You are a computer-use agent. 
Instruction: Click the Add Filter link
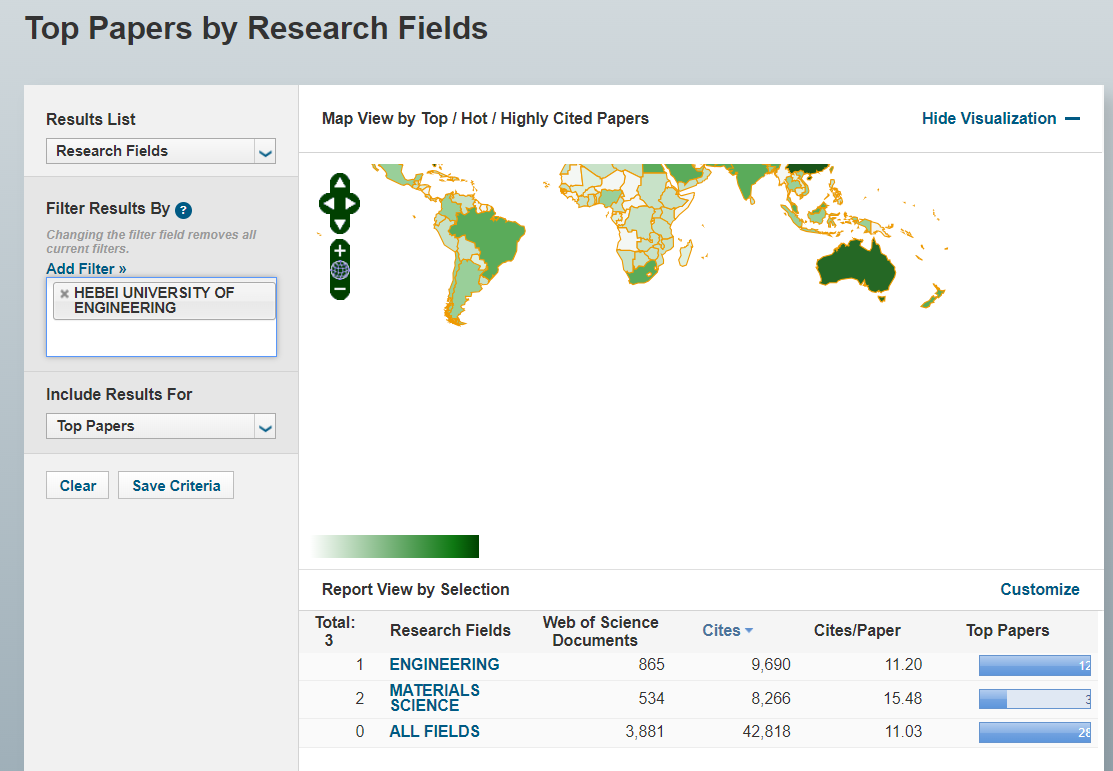(x=86, y=268)
